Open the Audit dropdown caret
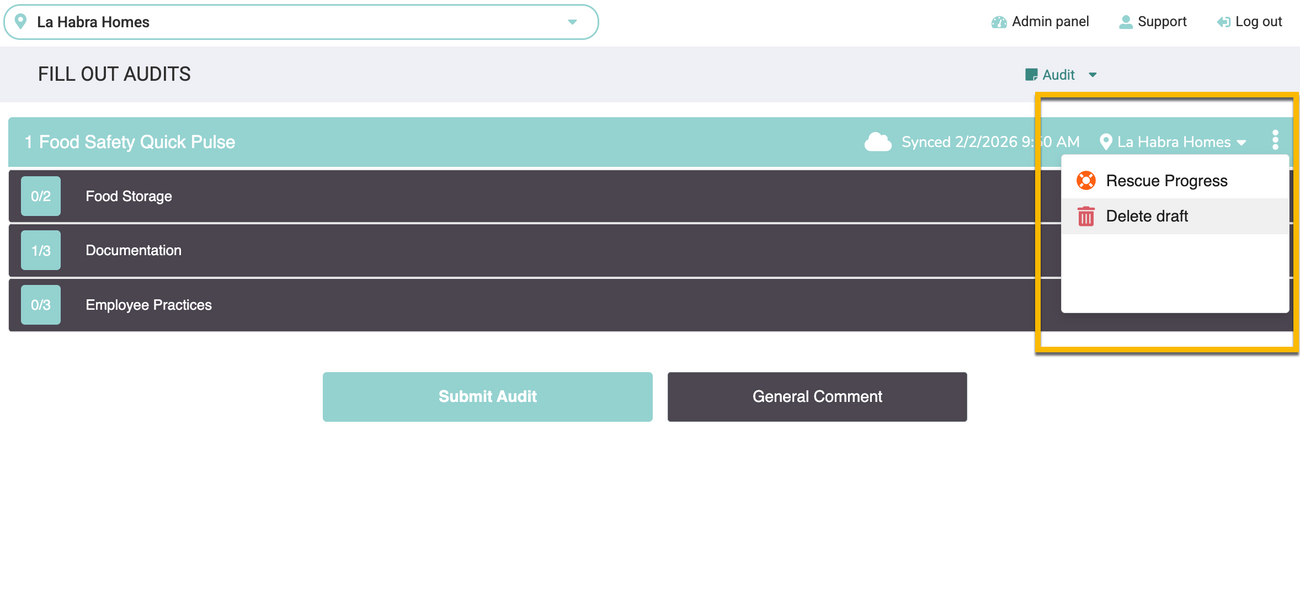 (x=1092, y=75)
